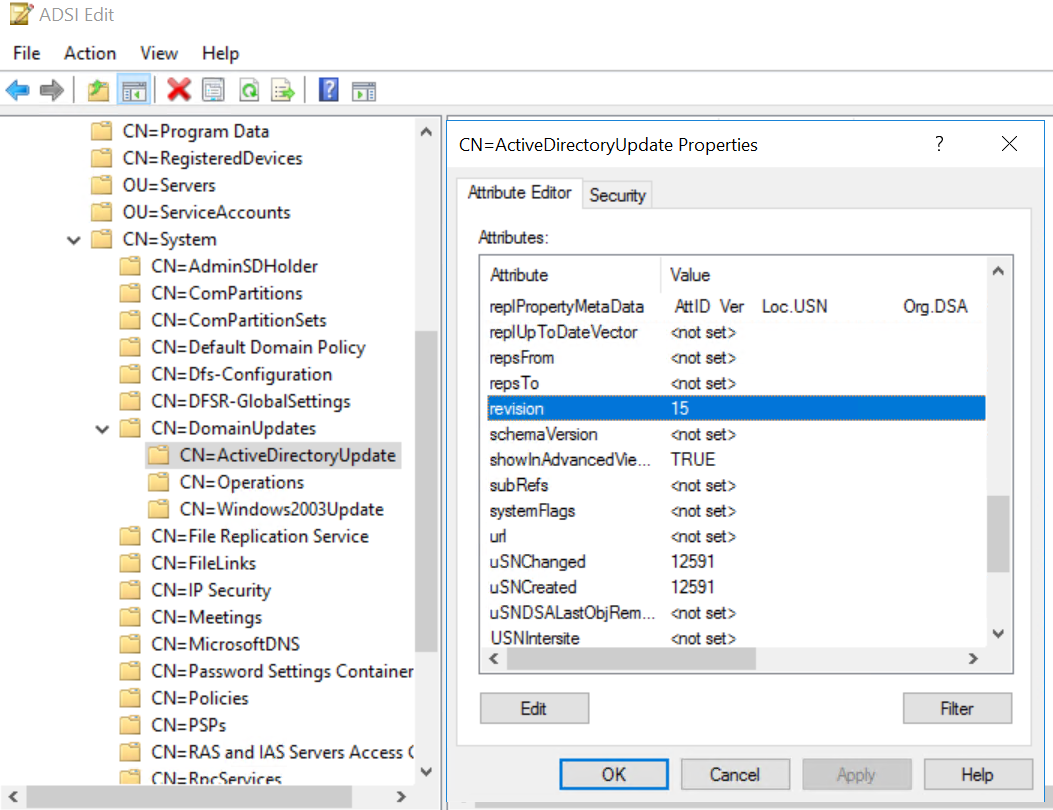The height and width of the screenshot is (810, 1053).
Task: Click the Filter button
Action: coord(956,708)
